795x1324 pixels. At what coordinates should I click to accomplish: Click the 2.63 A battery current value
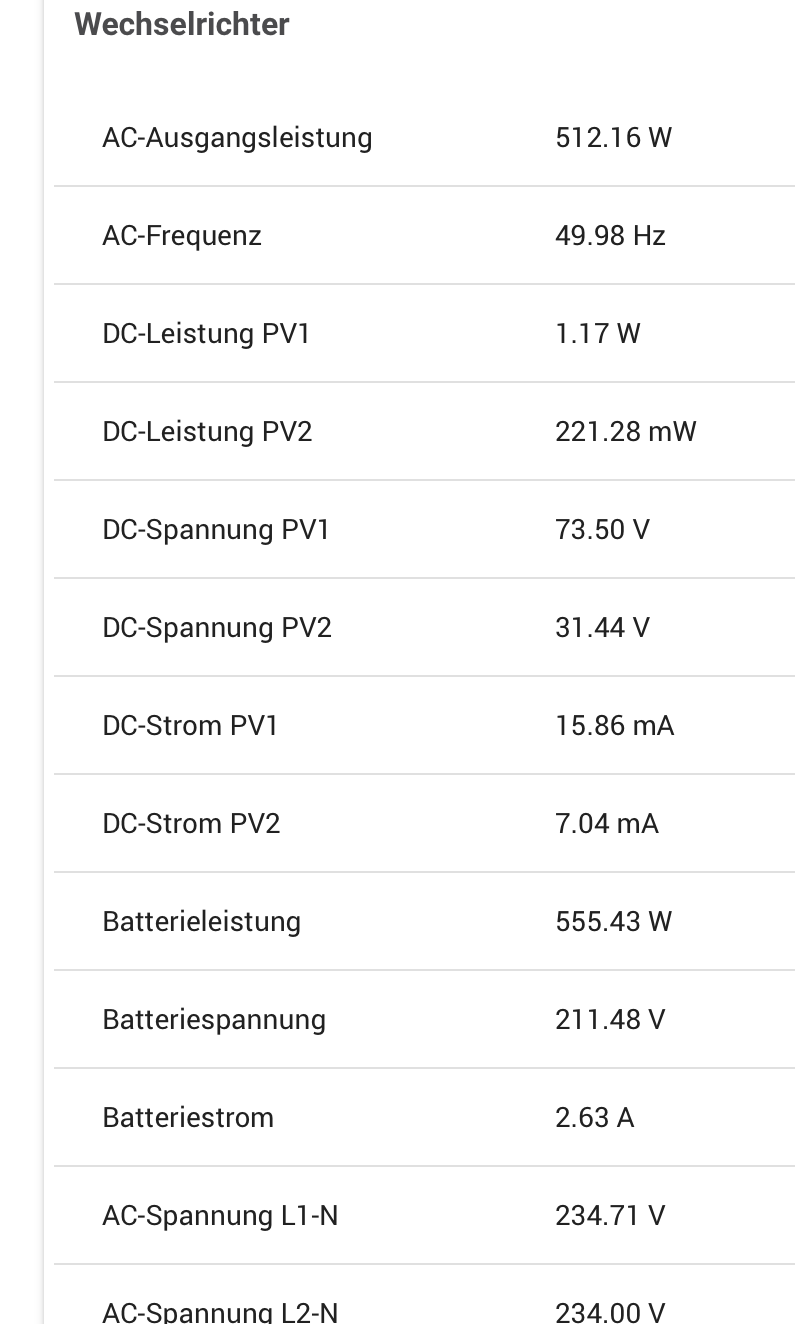point(594,1117)
